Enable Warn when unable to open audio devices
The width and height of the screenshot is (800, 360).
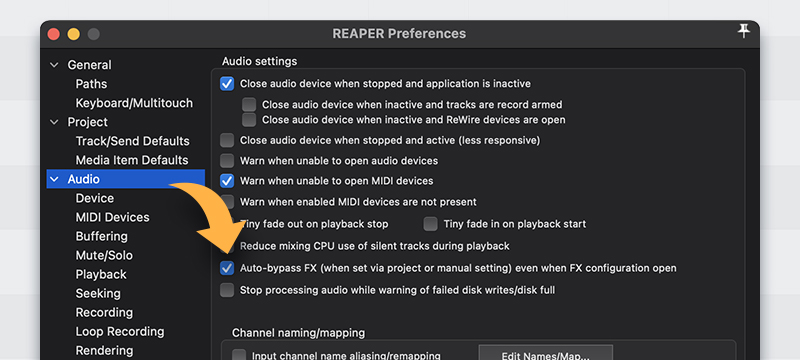227,161
